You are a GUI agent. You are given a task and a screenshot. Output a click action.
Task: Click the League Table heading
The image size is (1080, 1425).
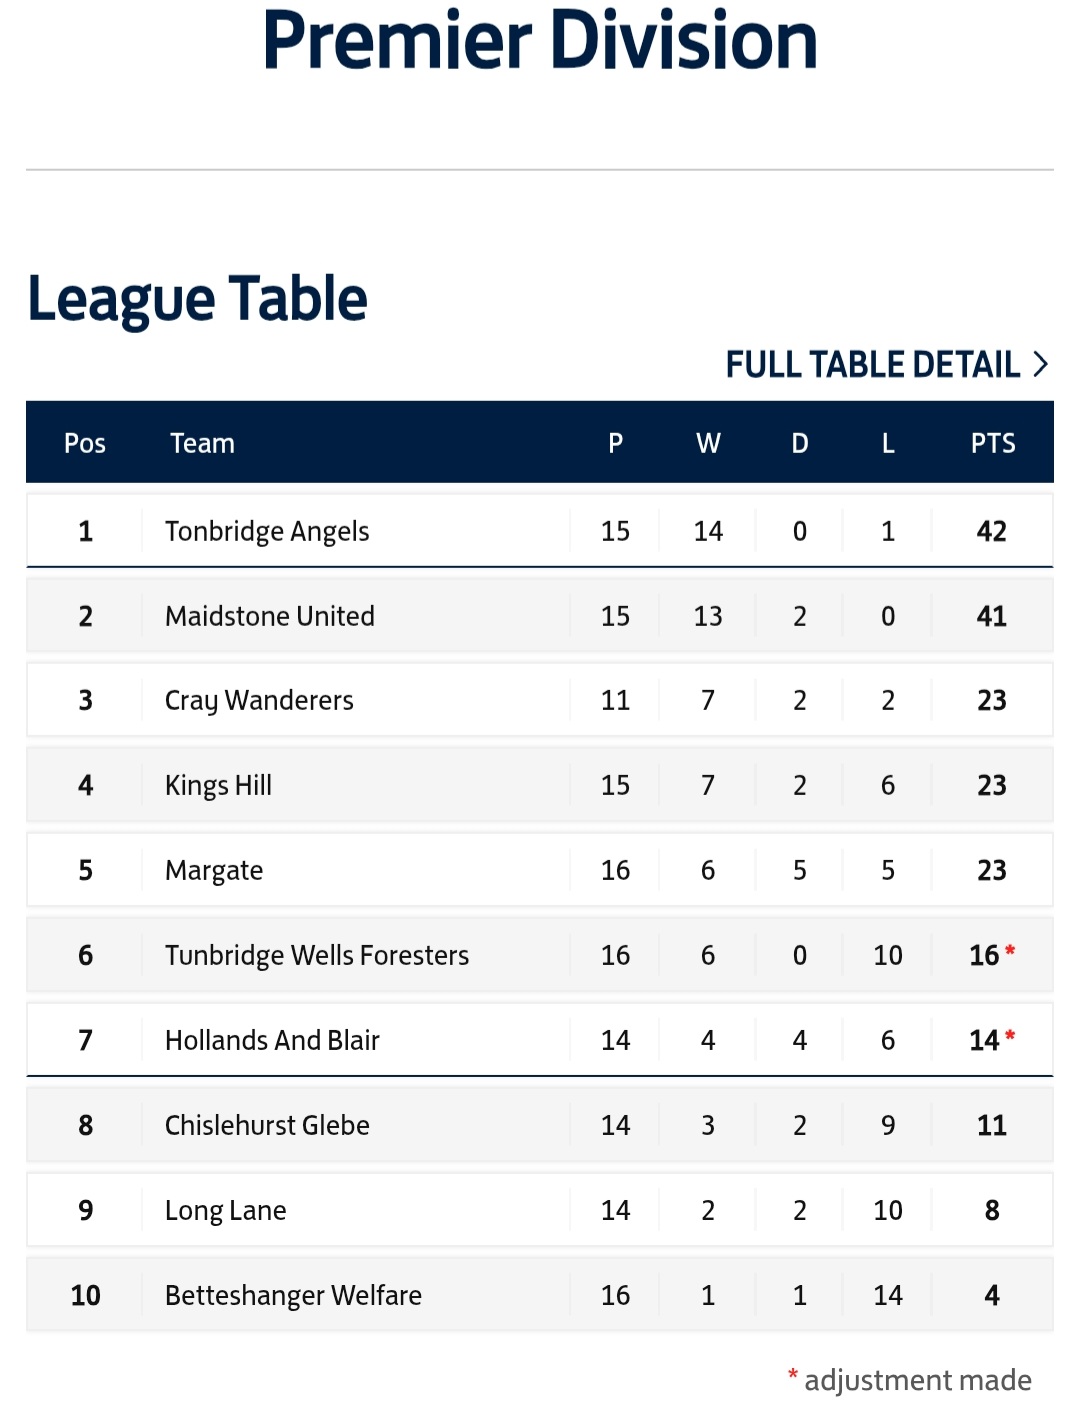(x=197, y=299)
